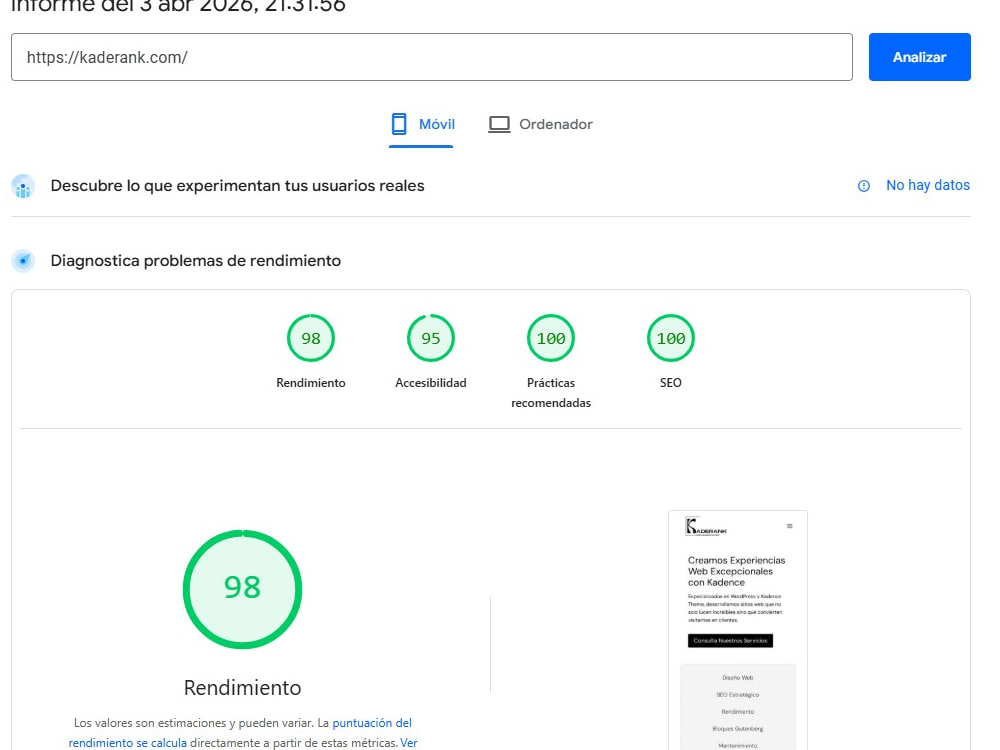Image resolution: width=1000 pixels, height=750 pixels.
Task: Open the puntuación del rendimiento se calcula link
Action: click(x=240, y=733)
